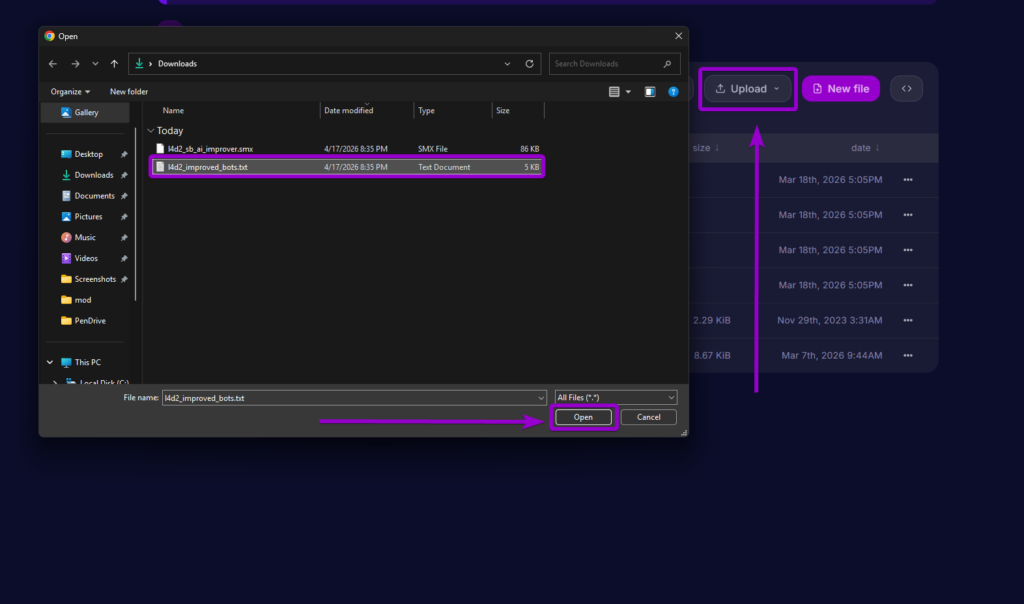Viewport: 1024px width, 604px height.
Task: Click the New file button
Action: tap(840, 88)
